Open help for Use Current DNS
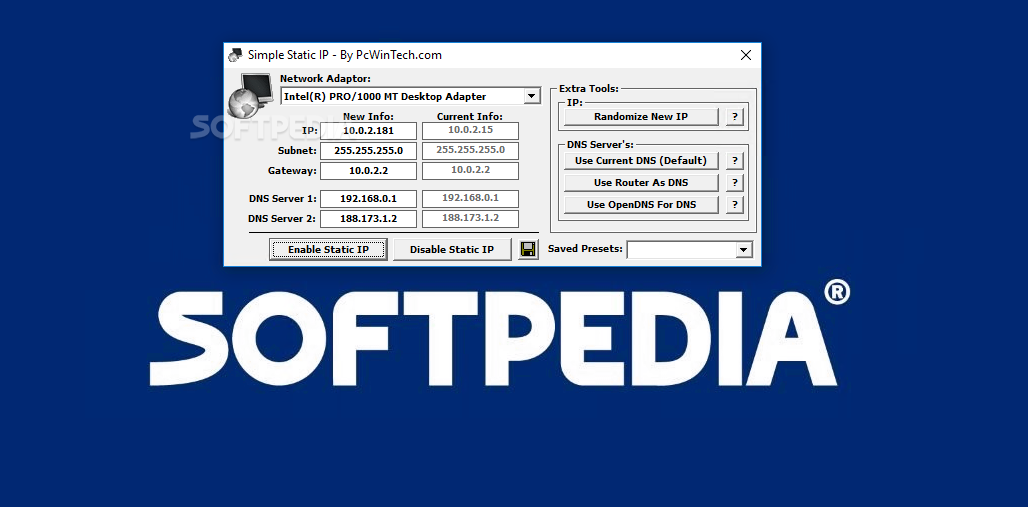 click(x=735, y=161)
